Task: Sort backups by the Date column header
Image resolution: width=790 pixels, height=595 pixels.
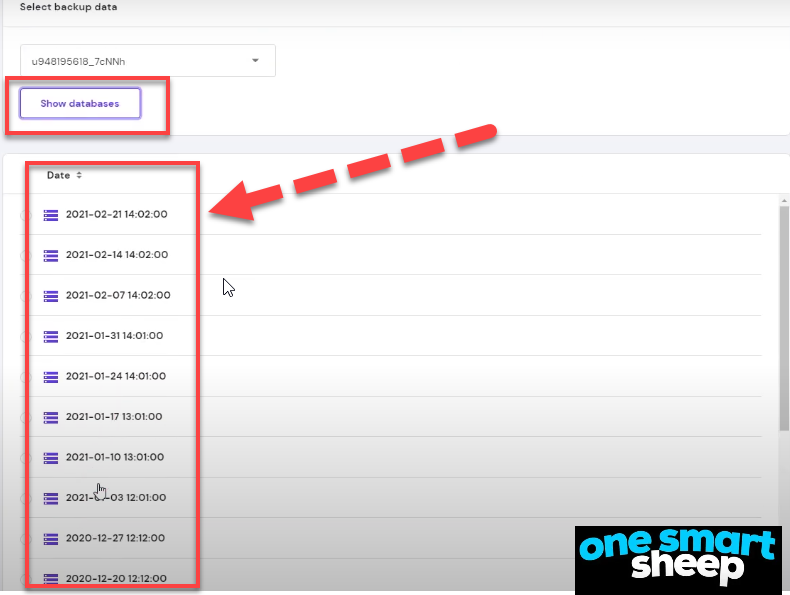Action: [x=58, y=175]
